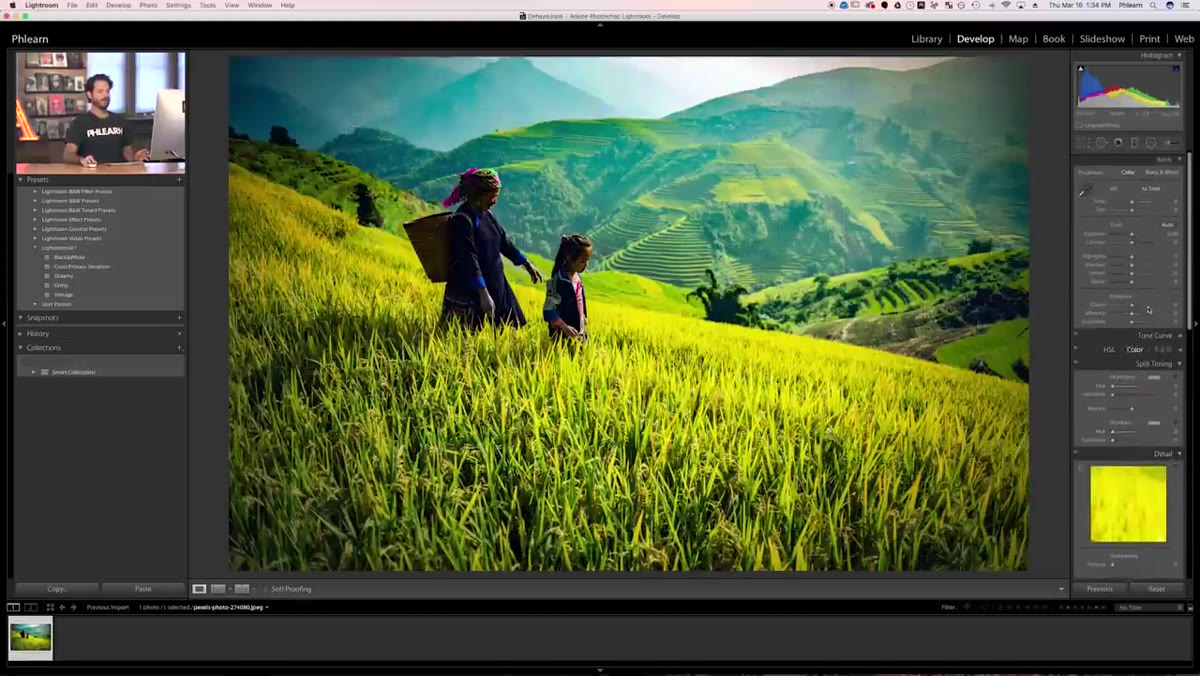Show second window display icon in filmstrip
1200x676 pixels.
30,607
